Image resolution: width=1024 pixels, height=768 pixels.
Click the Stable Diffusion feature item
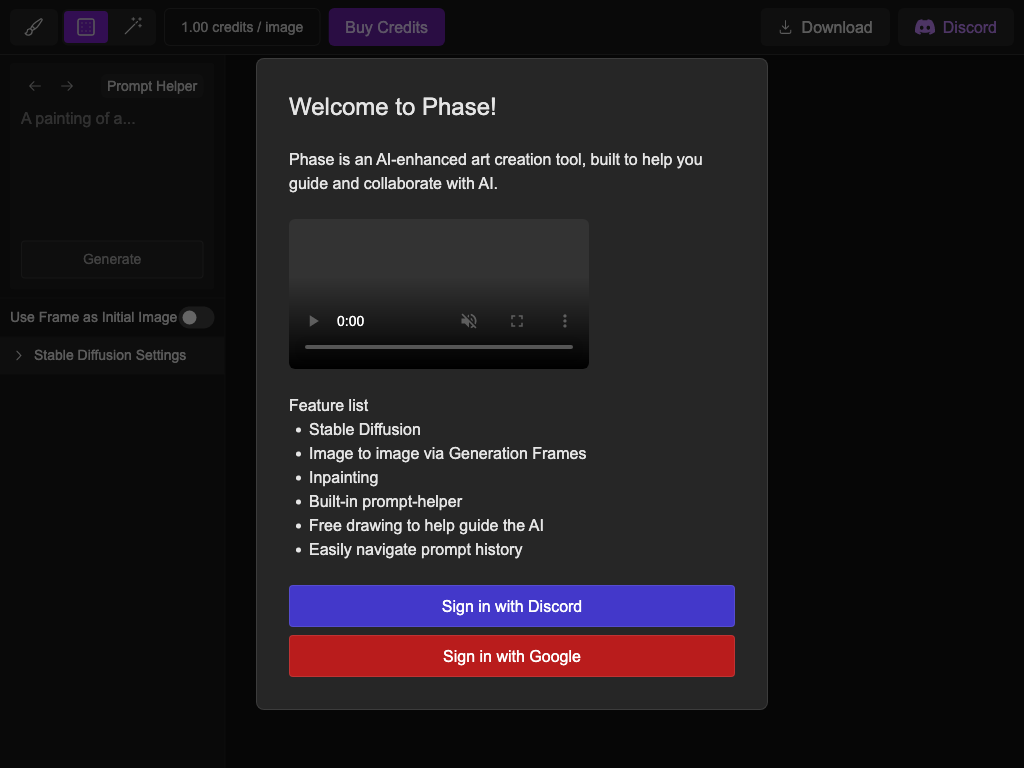tap(364, 430)
